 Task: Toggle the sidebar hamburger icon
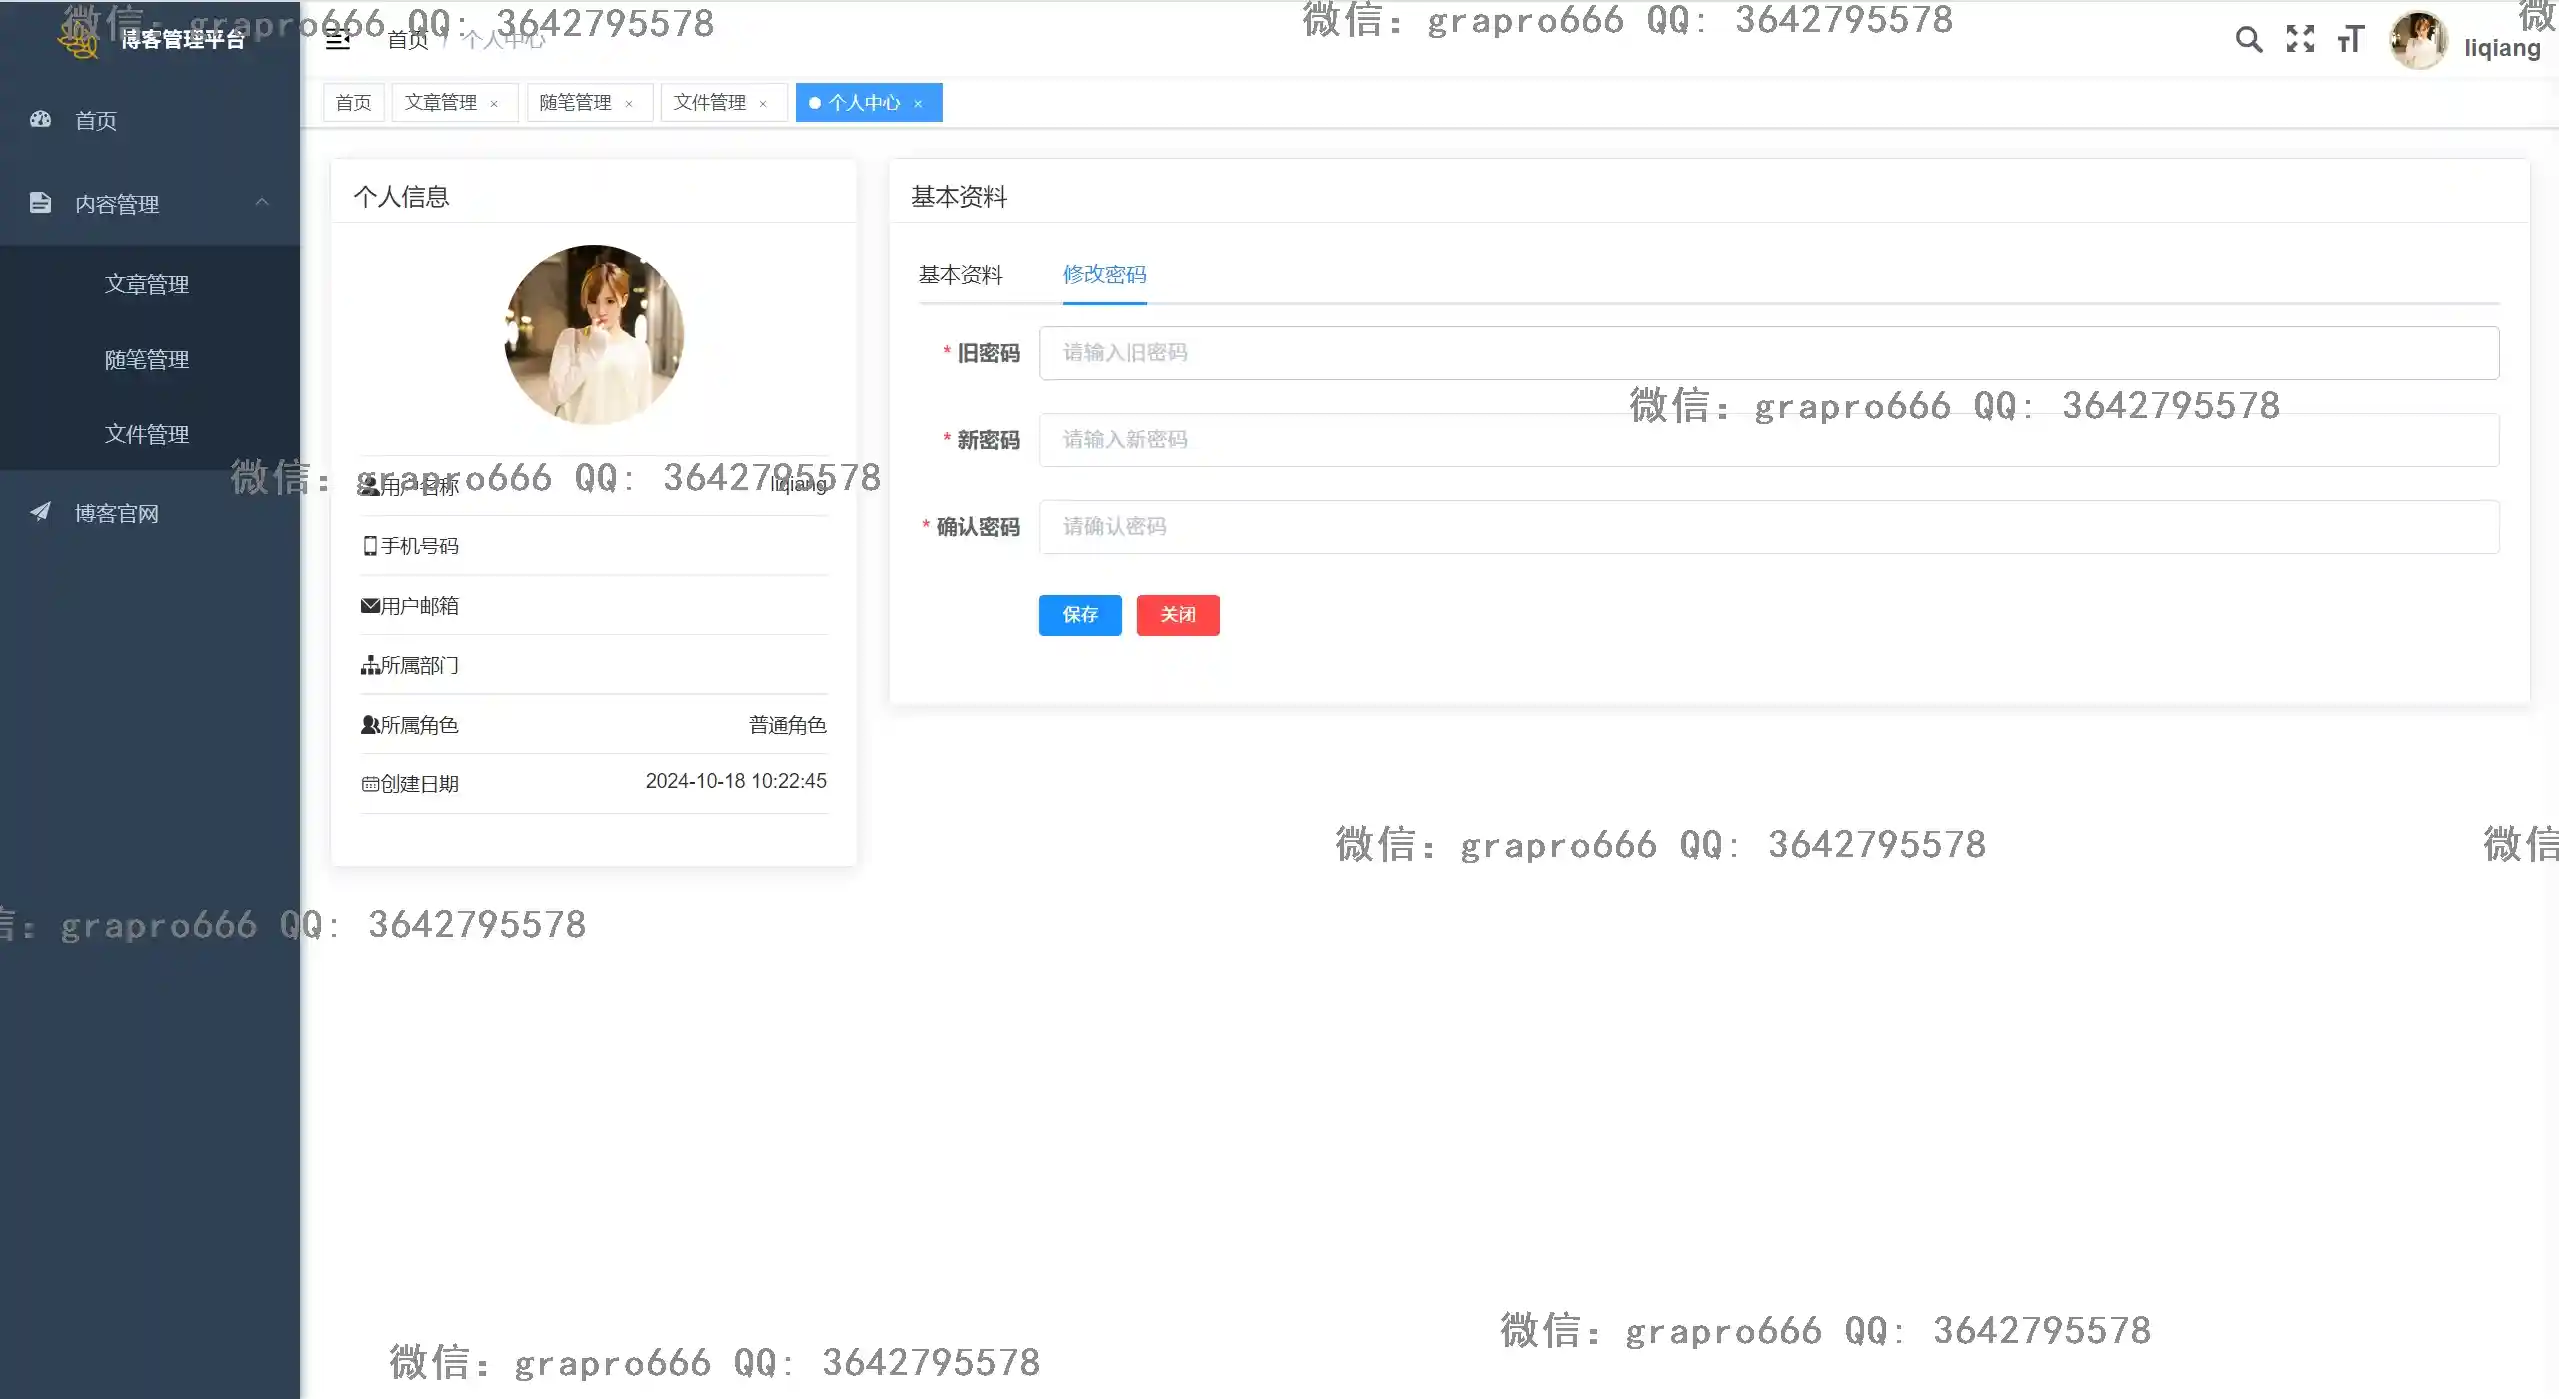(338, 40)
